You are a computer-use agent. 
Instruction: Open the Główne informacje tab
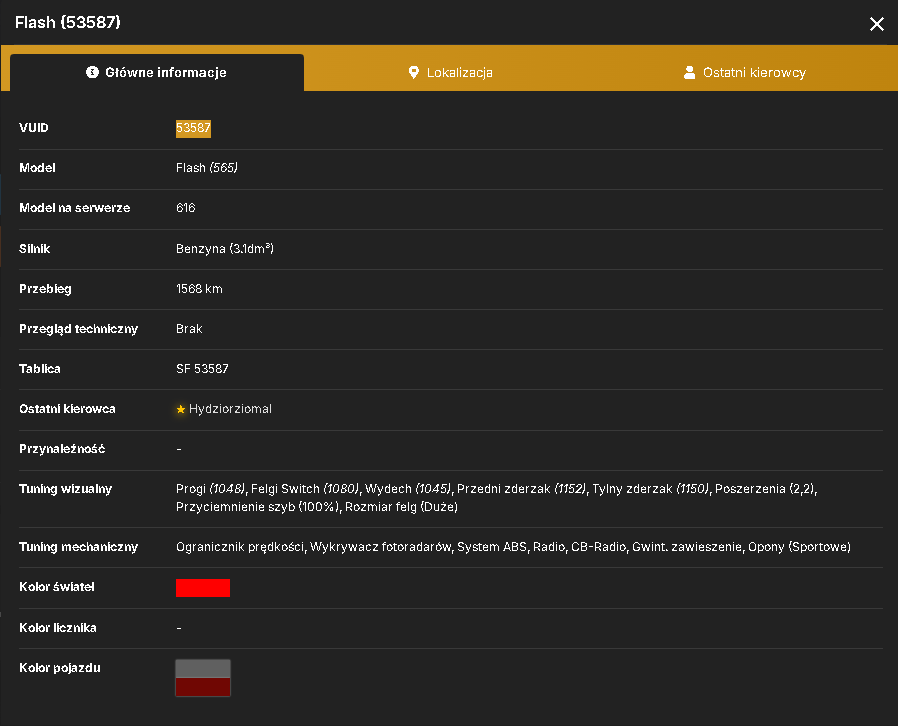(157, 73)
